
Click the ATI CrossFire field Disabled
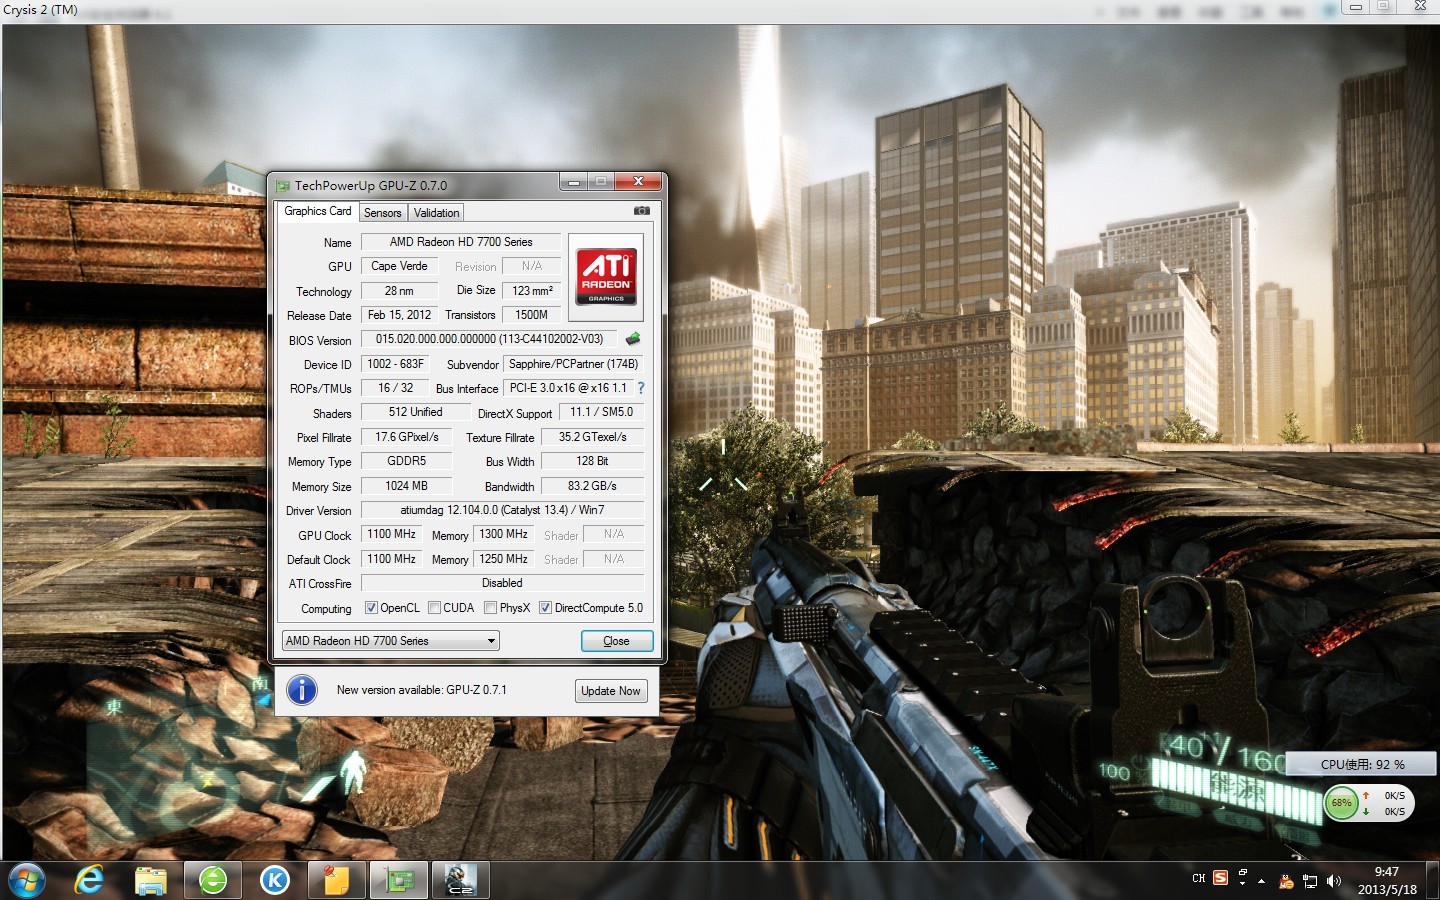(x=502, y=583)
